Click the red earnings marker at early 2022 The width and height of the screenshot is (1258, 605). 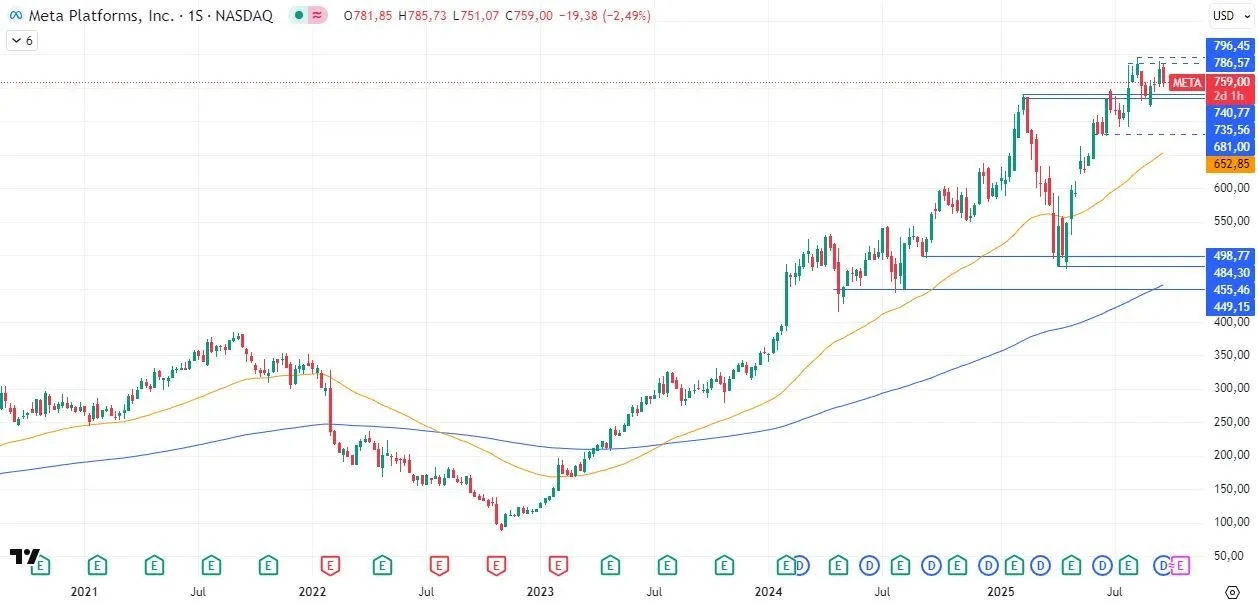[328, 566]
